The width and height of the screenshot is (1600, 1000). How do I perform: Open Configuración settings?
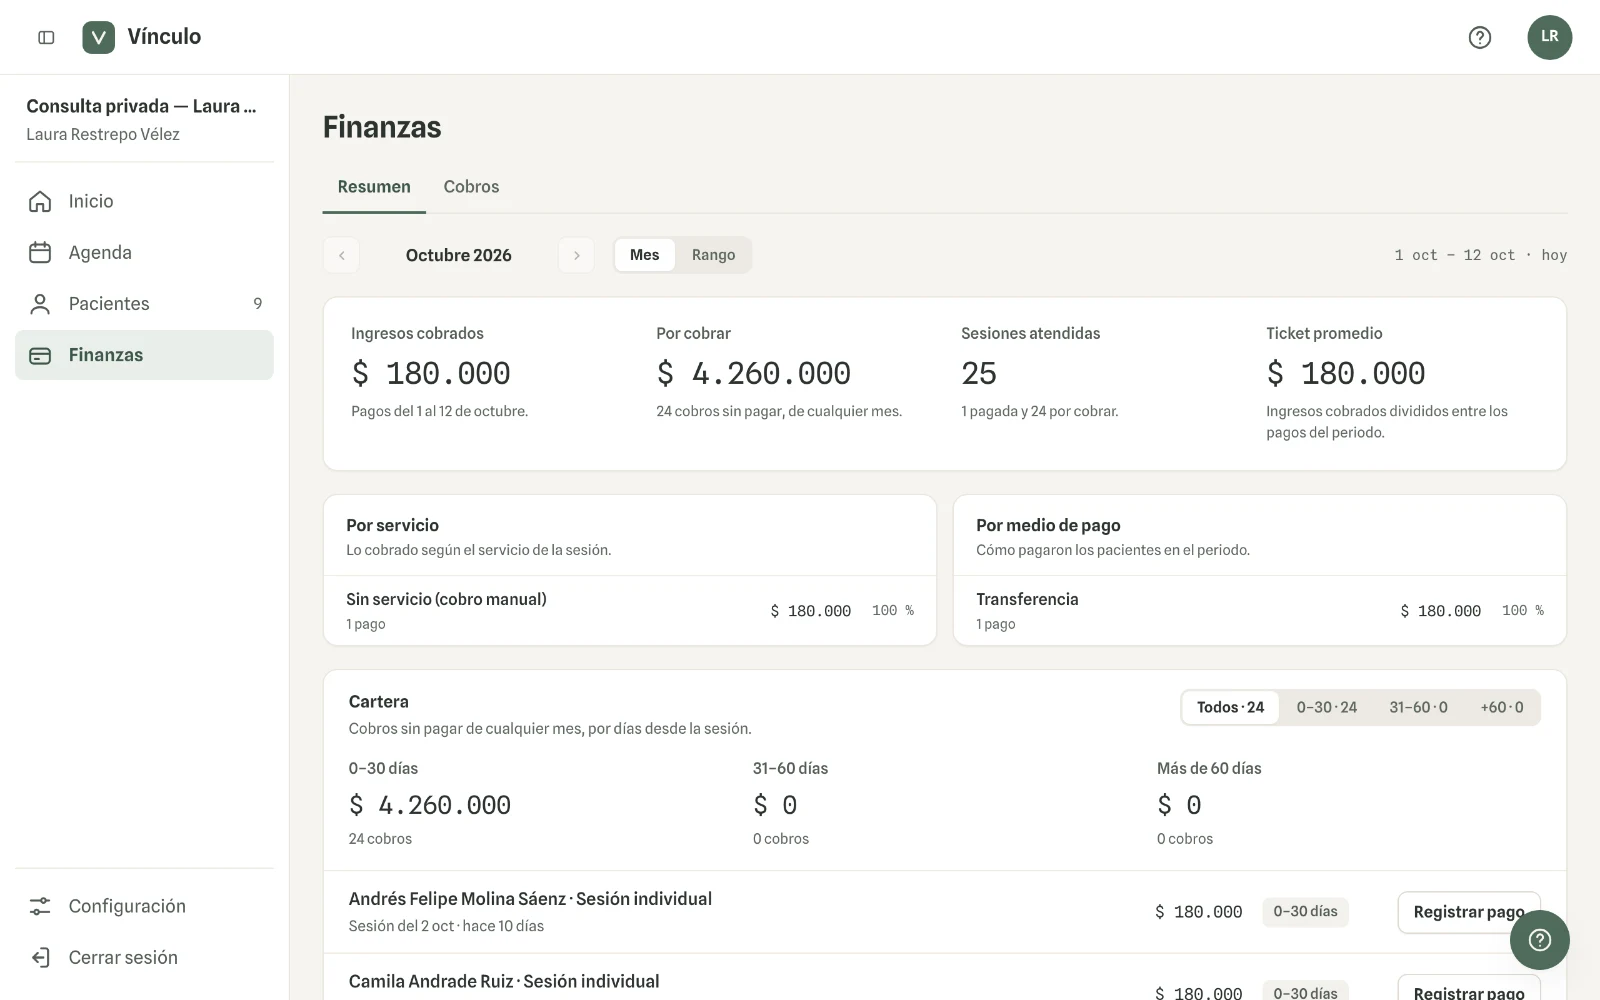(144, 906)
